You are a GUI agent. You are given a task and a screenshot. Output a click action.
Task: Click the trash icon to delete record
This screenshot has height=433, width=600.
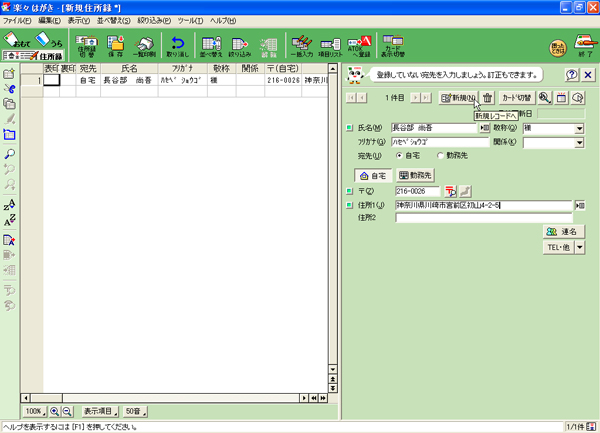point(487,97)
